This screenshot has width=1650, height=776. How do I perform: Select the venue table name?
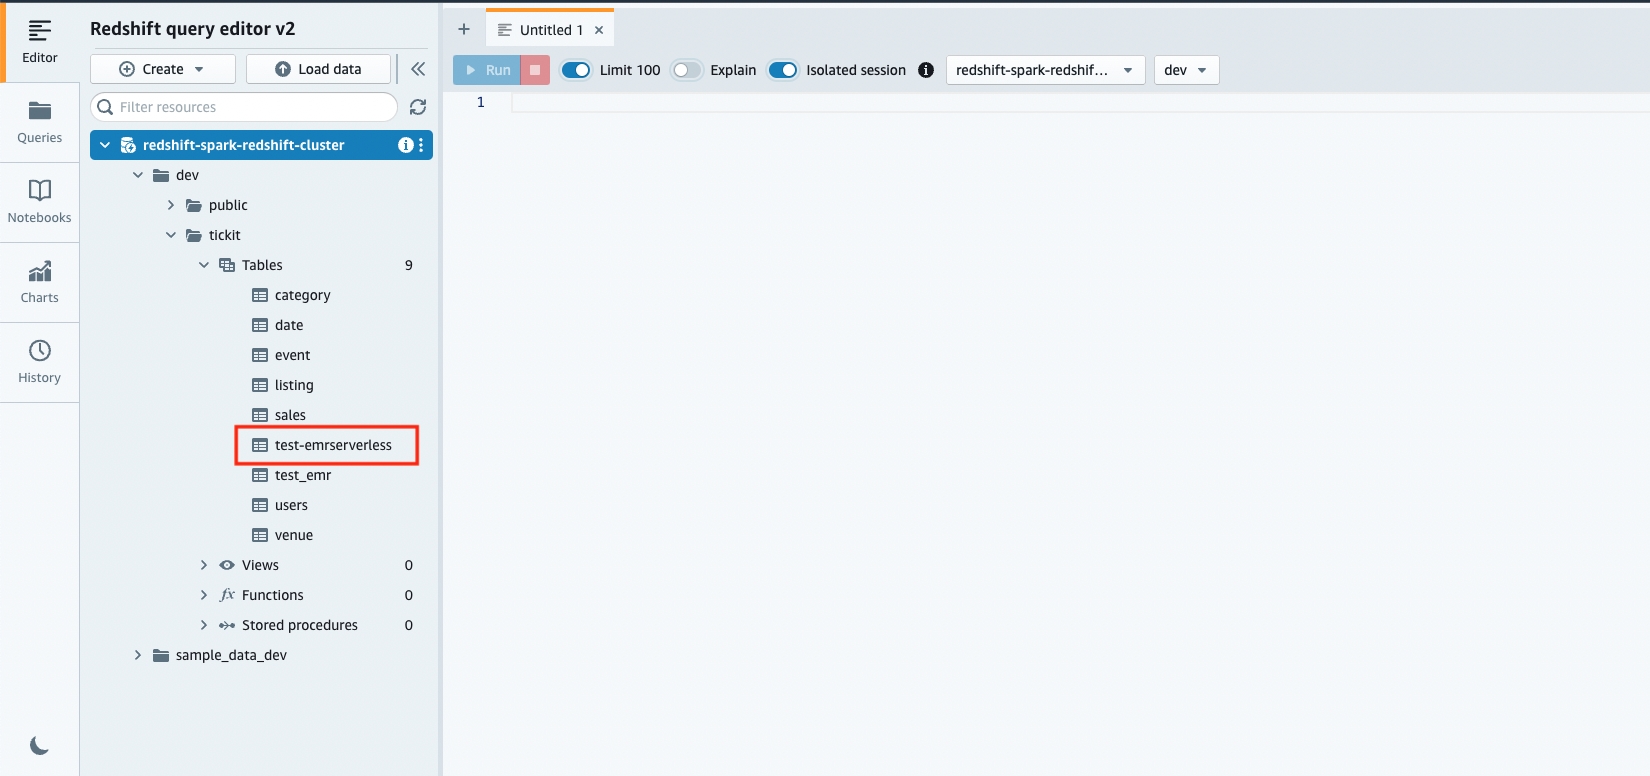pyautogui.click(x=294, y=535)
